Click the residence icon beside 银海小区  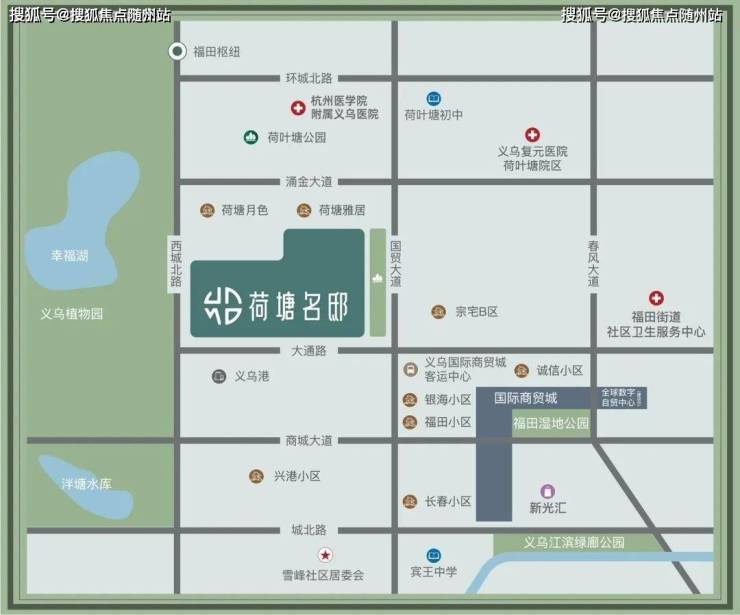pyautogui.click(x=410, y=400)
